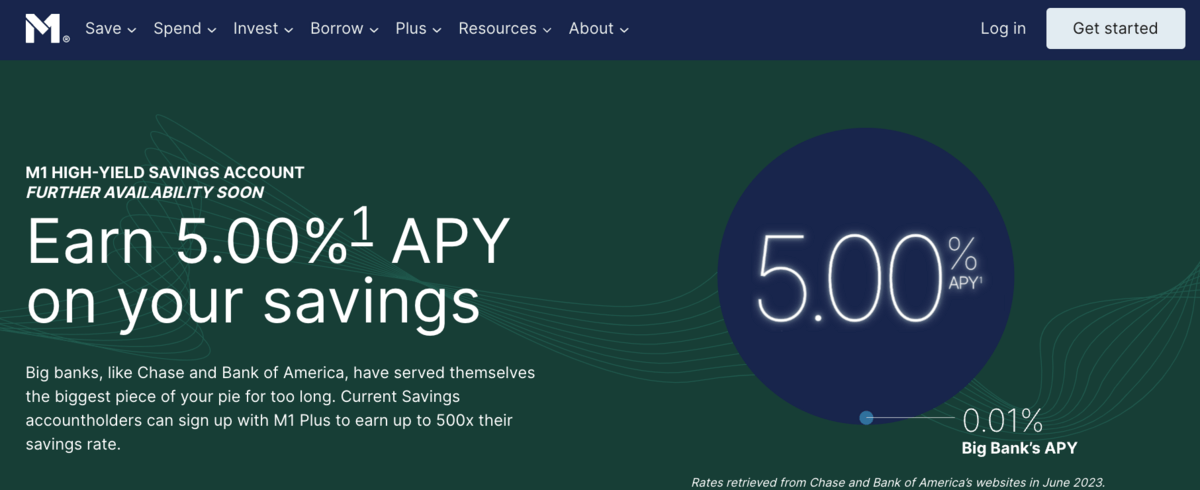
Task: Click the paragraph mentioning Chase and Bank of America
Action: (281, 408)
